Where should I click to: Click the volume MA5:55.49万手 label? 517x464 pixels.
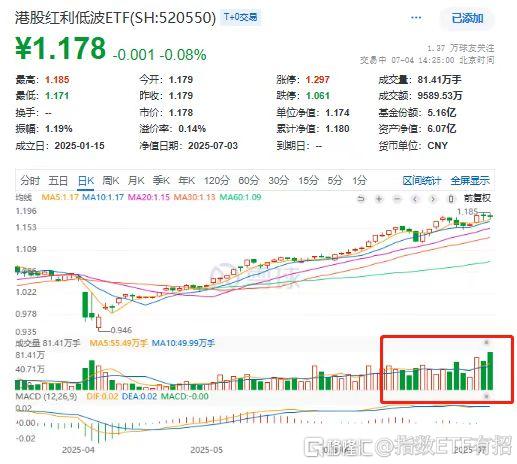pyautogui.click(x=118, y=343)
